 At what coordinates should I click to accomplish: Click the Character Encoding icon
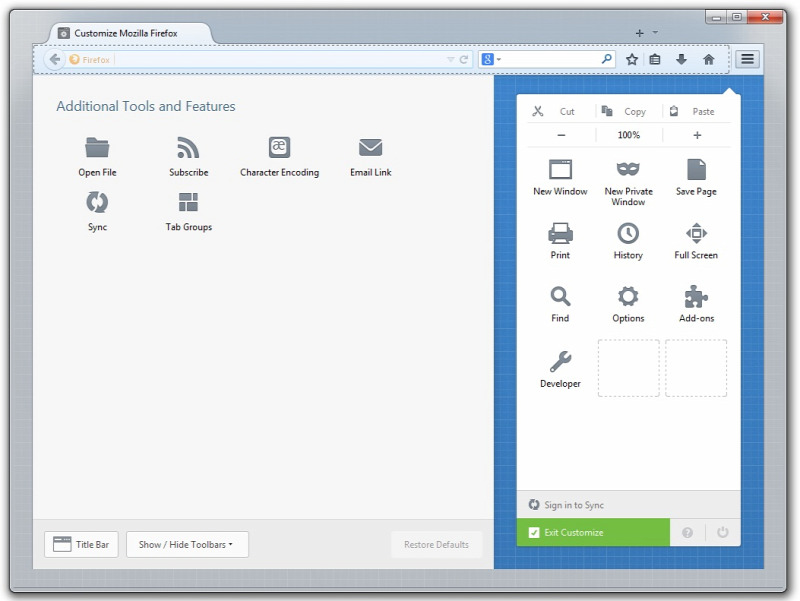point(279,147)
